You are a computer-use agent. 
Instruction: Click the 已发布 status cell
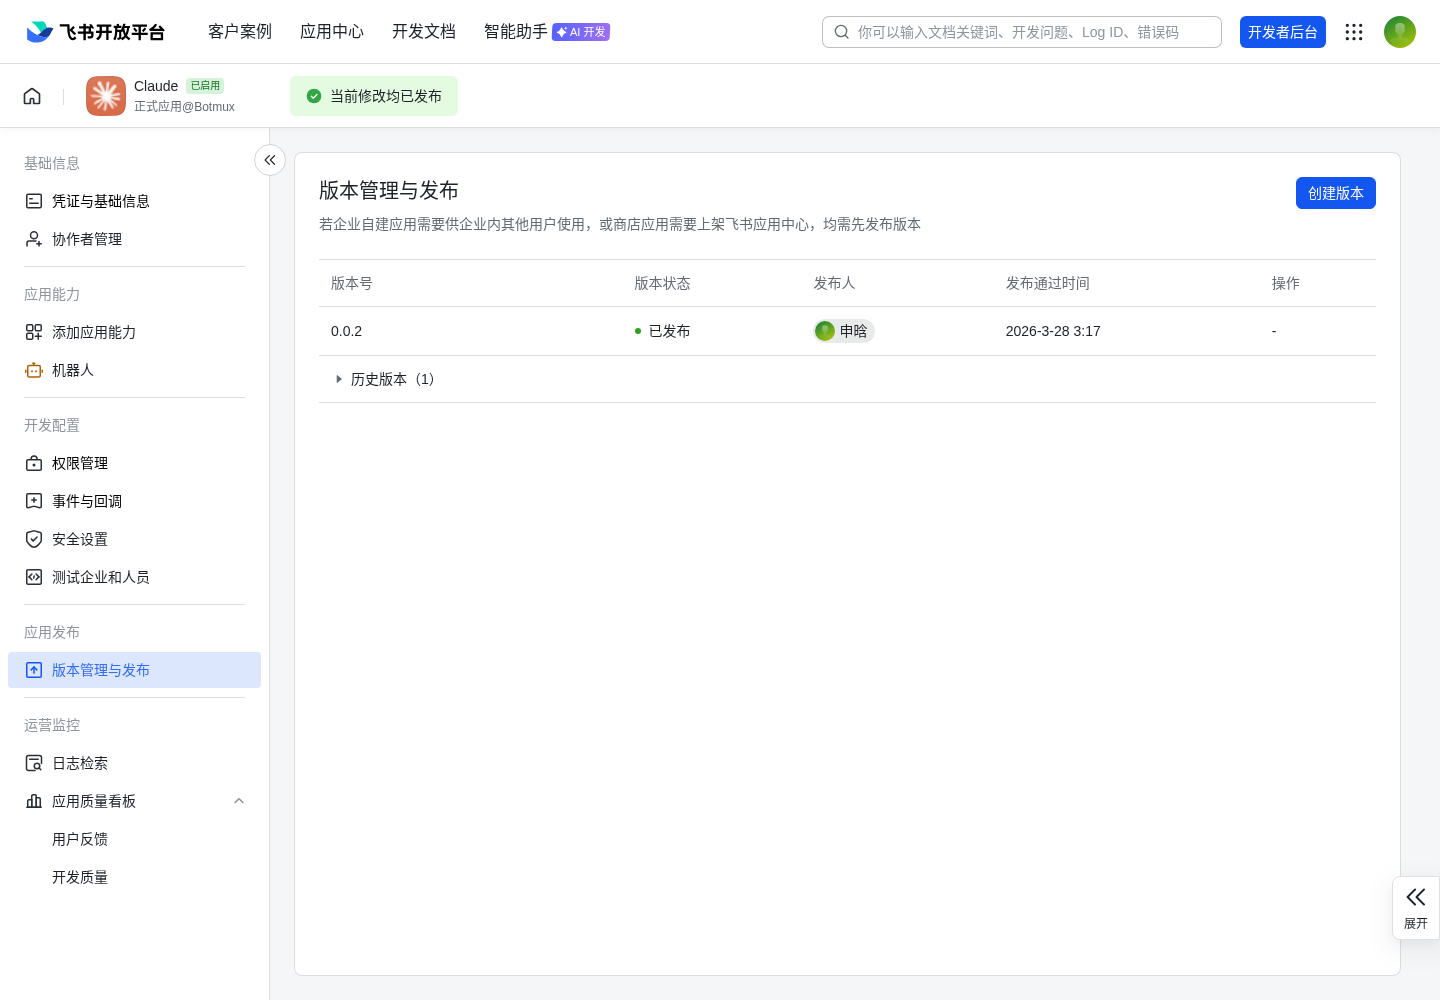click(x=662, y=331)
